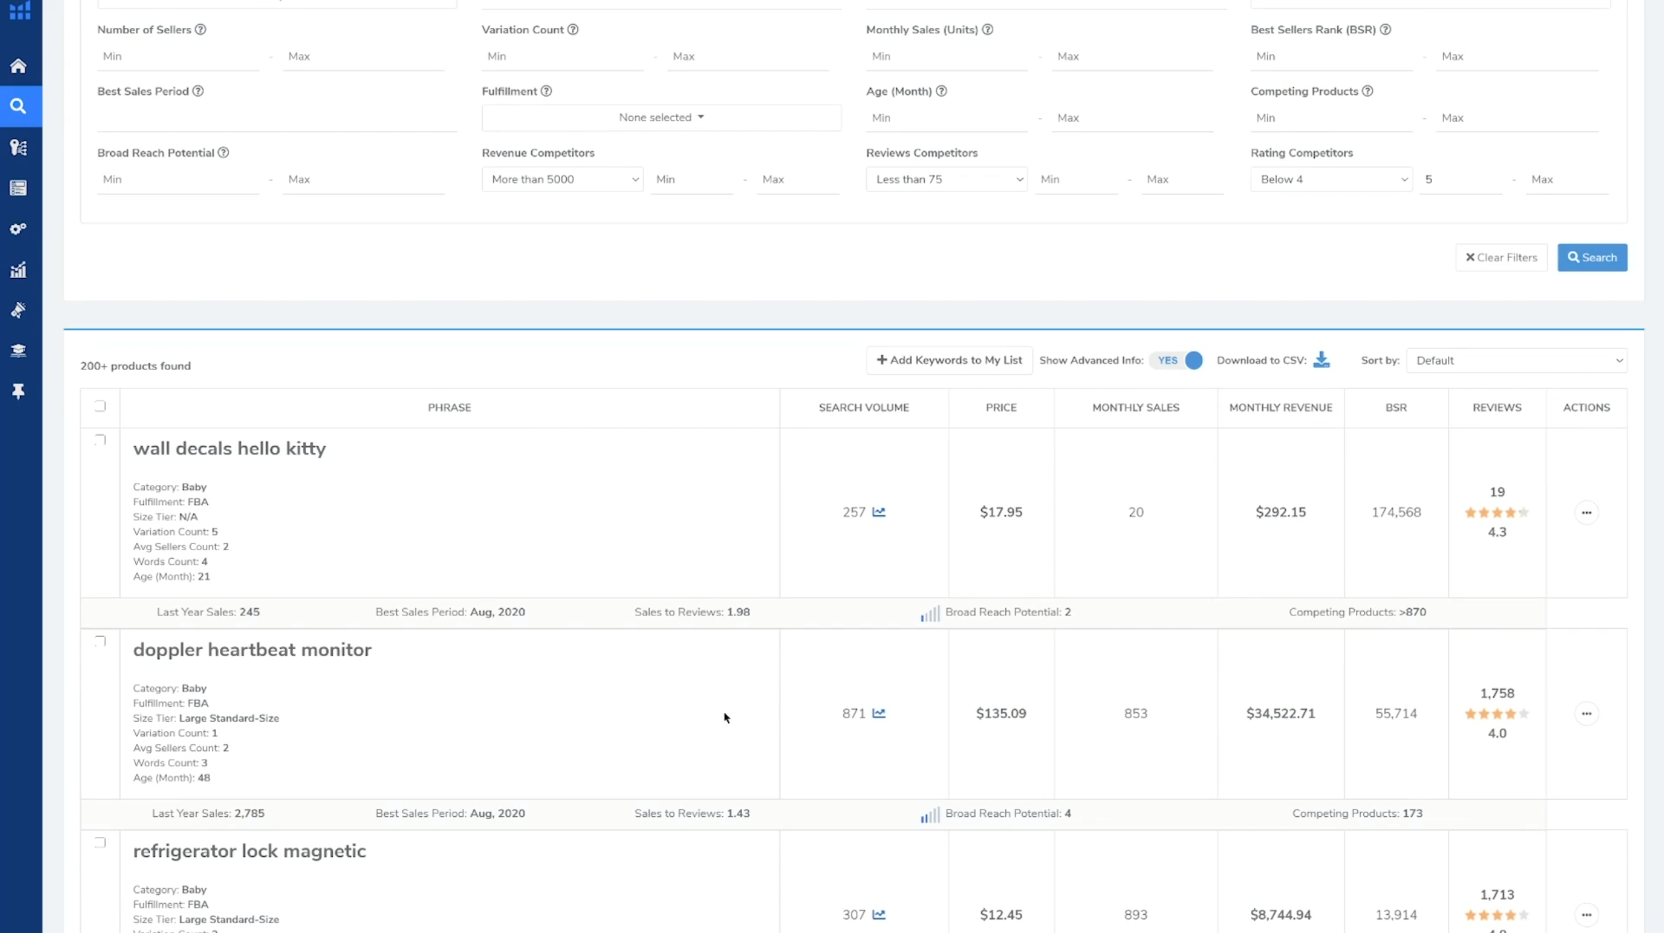This screenshot has width=1664, height=933.
Task: Click help icon next to Best Sellers Rank
Action: pos(1385,30)
